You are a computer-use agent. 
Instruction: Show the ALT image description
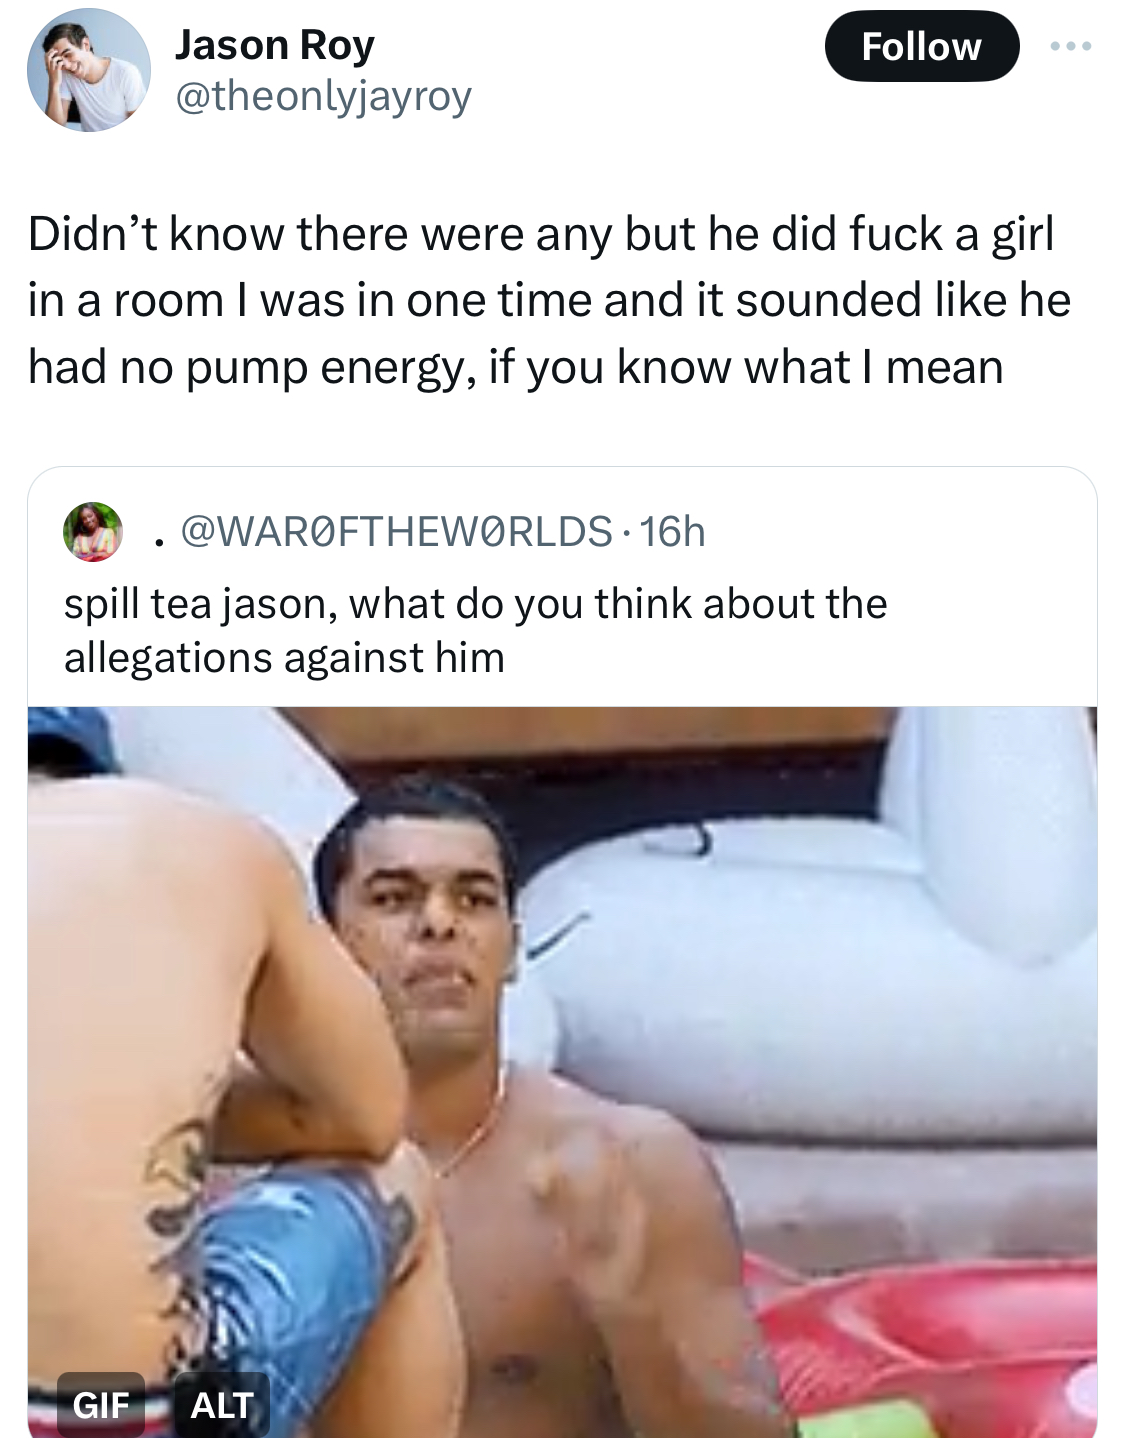pos(221,1405)
